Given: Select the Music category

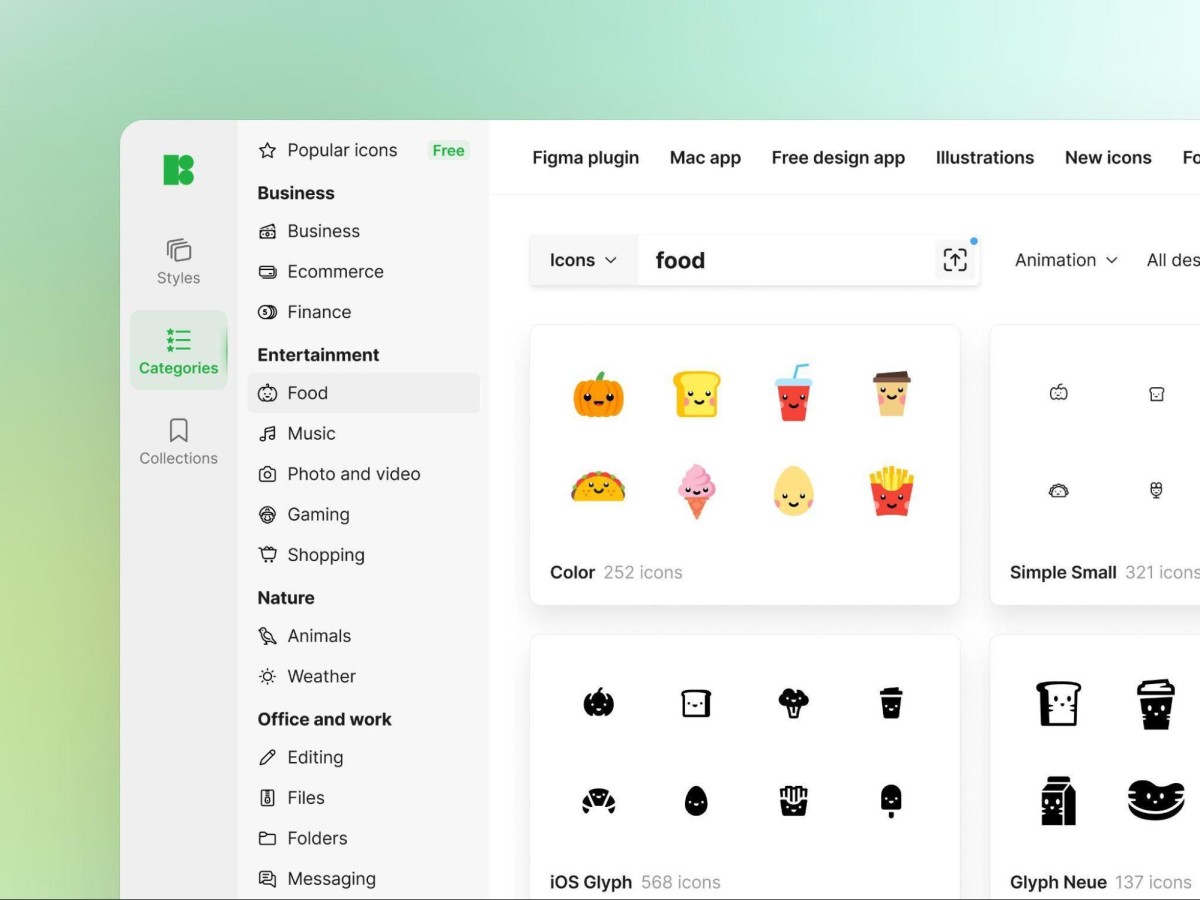Looking at the screenshot, I should 311,433.
